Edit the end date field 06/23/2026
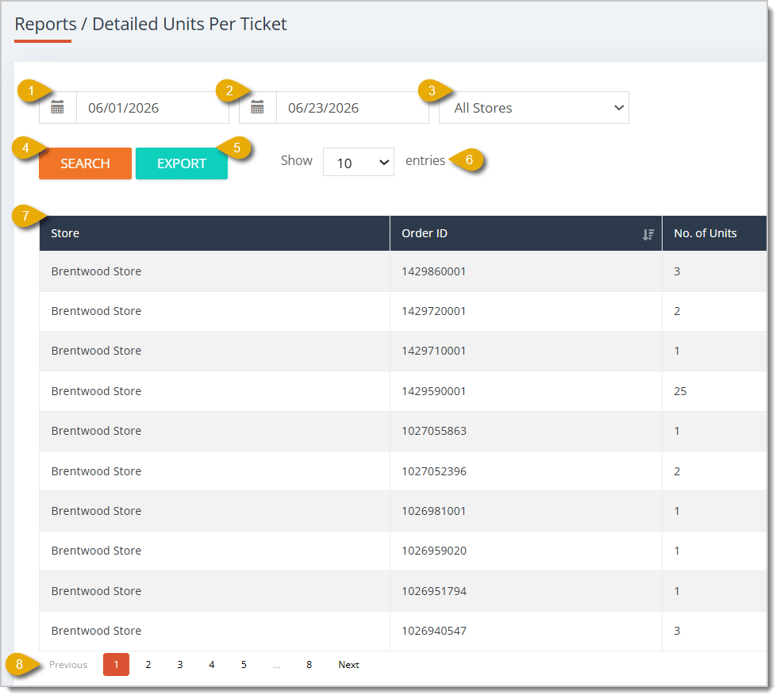Image resolution: width=780 pixels, height=699 pixels. click(352, 107)
